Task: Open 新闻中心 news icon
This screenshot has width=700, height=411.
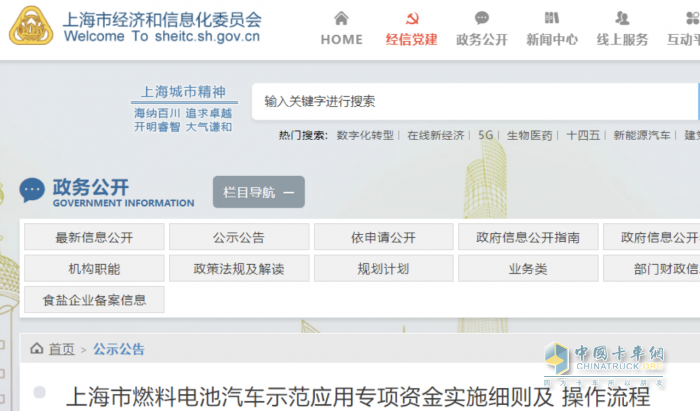Action: pos(552,18)
